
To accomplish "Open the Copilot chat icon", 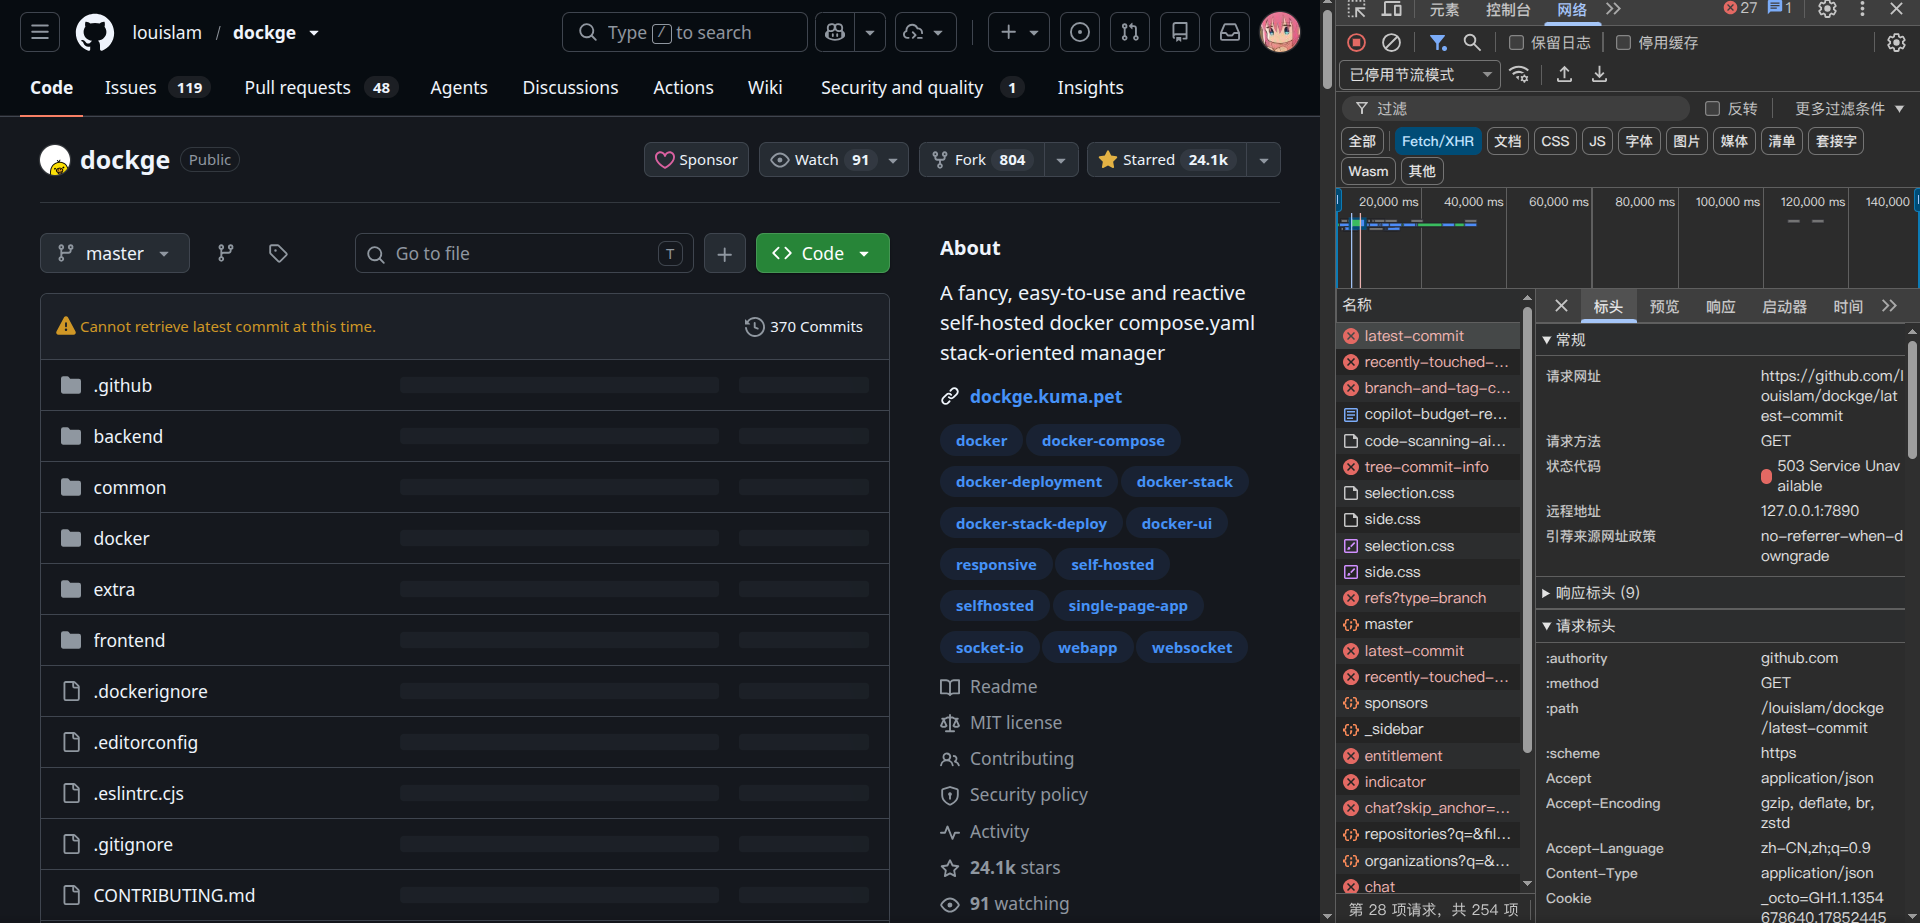I will click(835, 32).
